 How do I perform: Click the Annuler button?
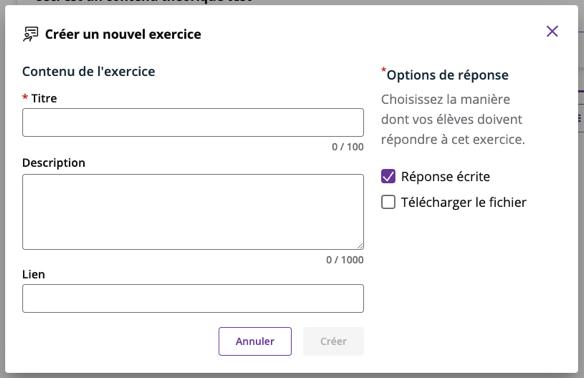[x=255, y=342]
